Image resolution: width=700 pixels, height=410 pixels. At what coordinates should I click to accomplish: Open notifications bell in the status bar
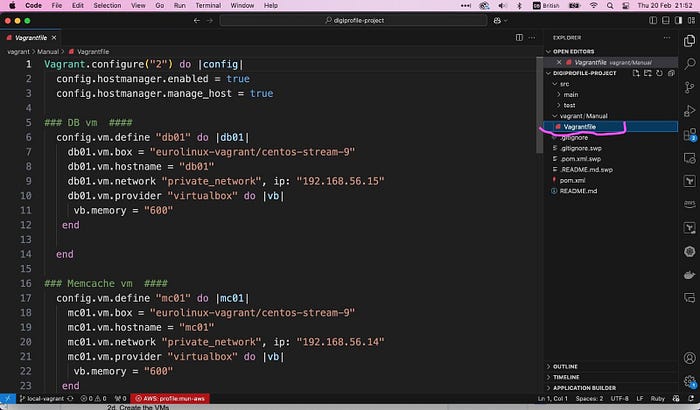[x=691, y=398]
